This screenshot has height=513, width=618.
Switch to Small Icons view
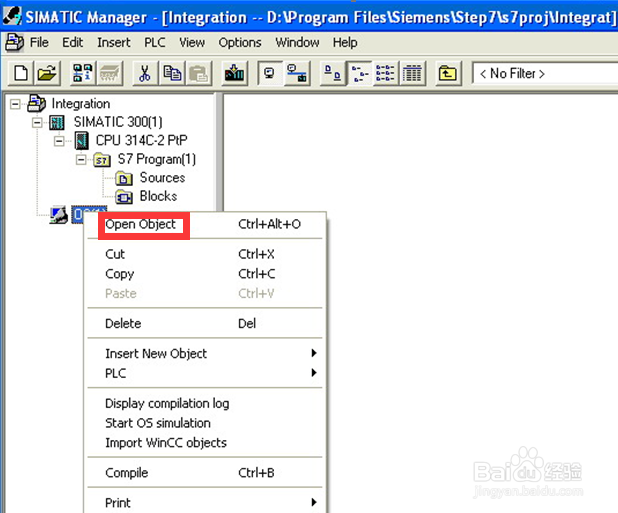[x=359, y=73]
